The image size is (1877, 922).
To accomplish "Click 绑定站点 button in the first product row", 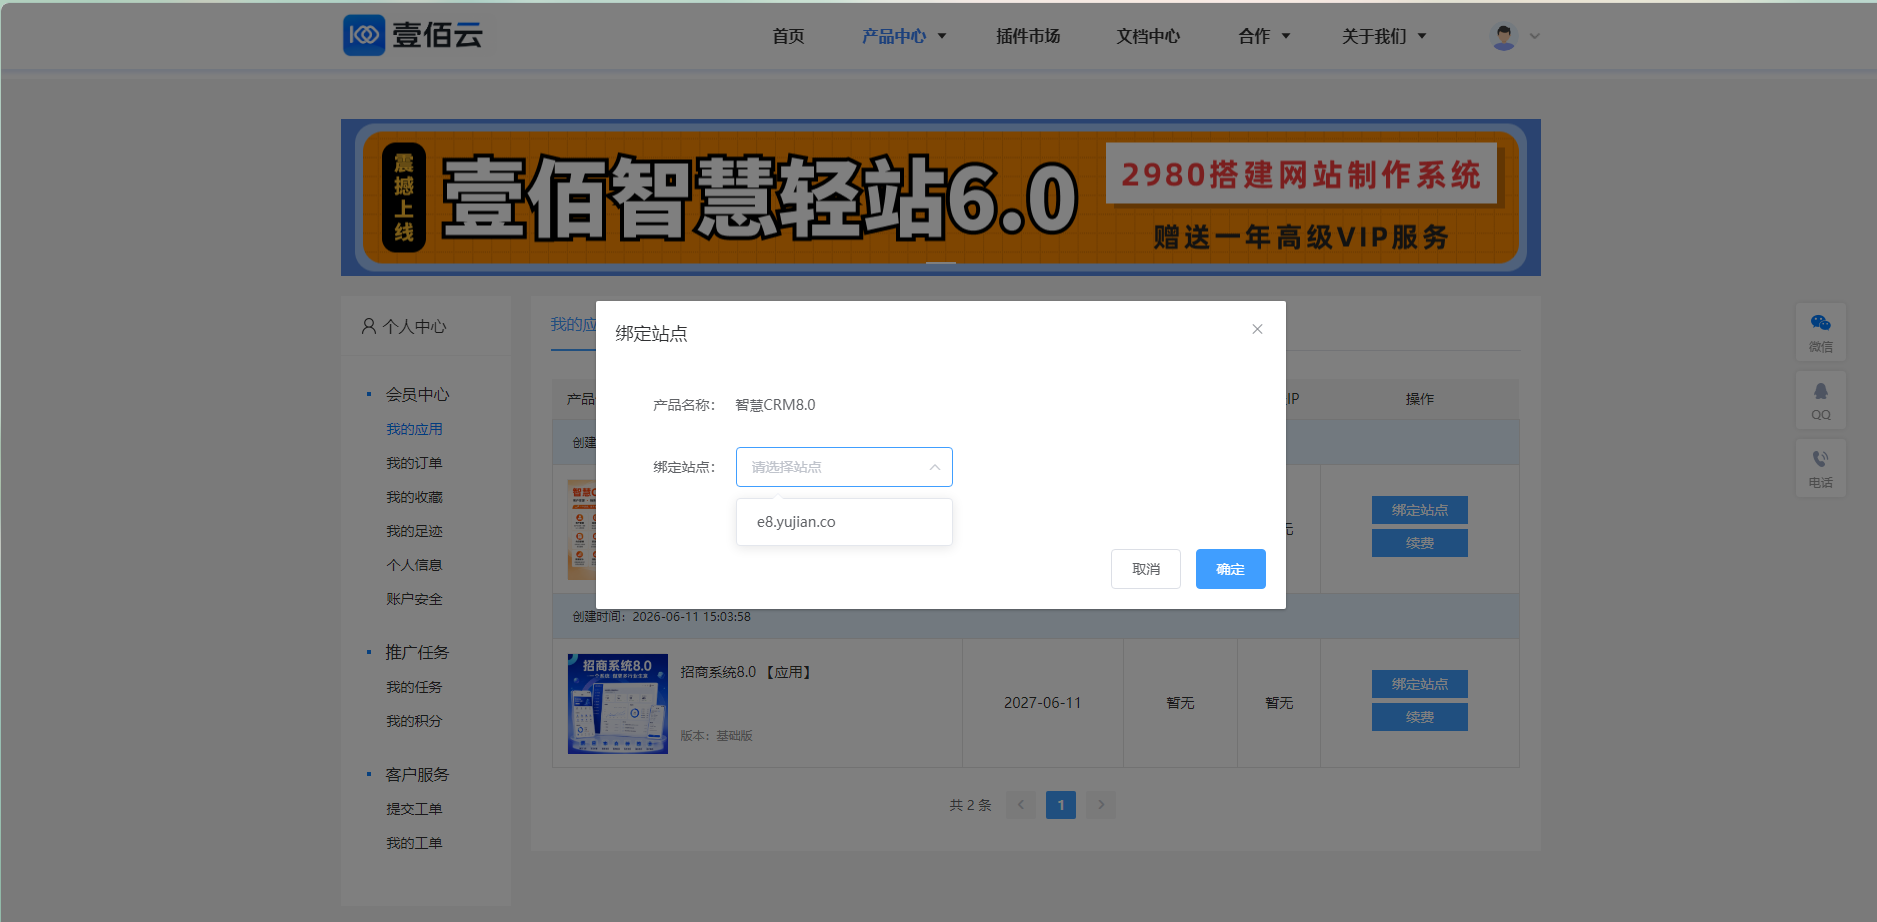I will [x=1420, y=510].
